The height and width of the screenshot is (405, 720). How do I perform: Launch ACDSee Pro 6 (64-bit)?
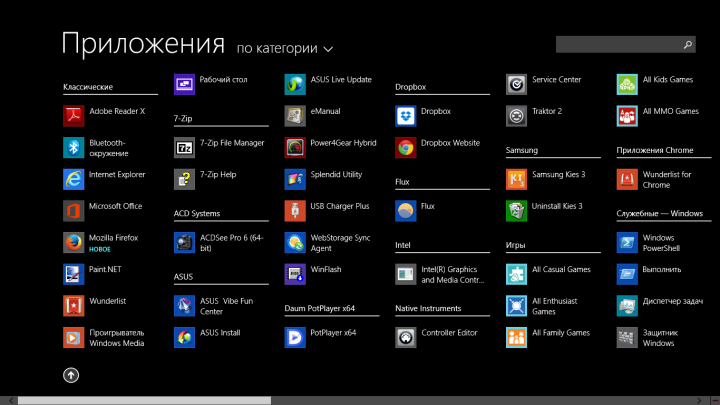tap(185, 242)
